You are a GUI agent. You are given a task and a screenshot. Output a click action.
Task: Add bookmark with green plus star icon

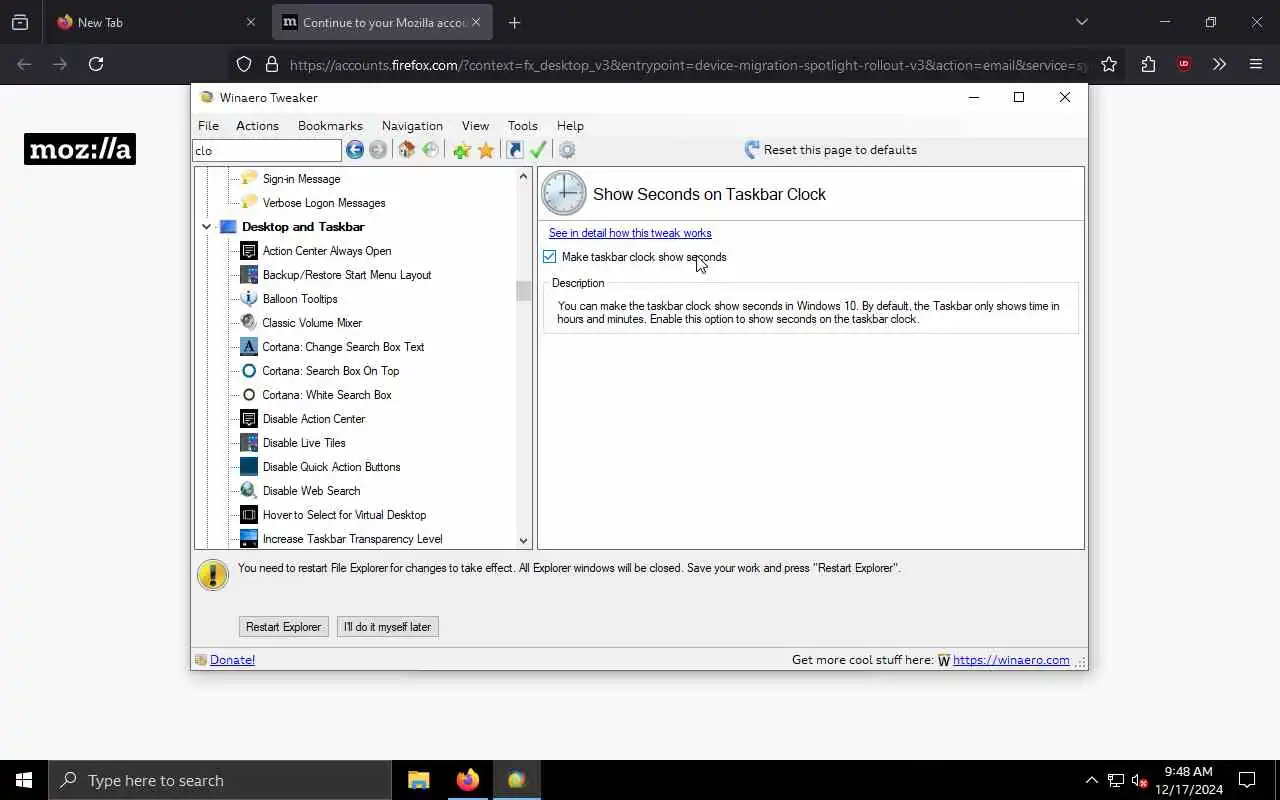tap(461, 150)
